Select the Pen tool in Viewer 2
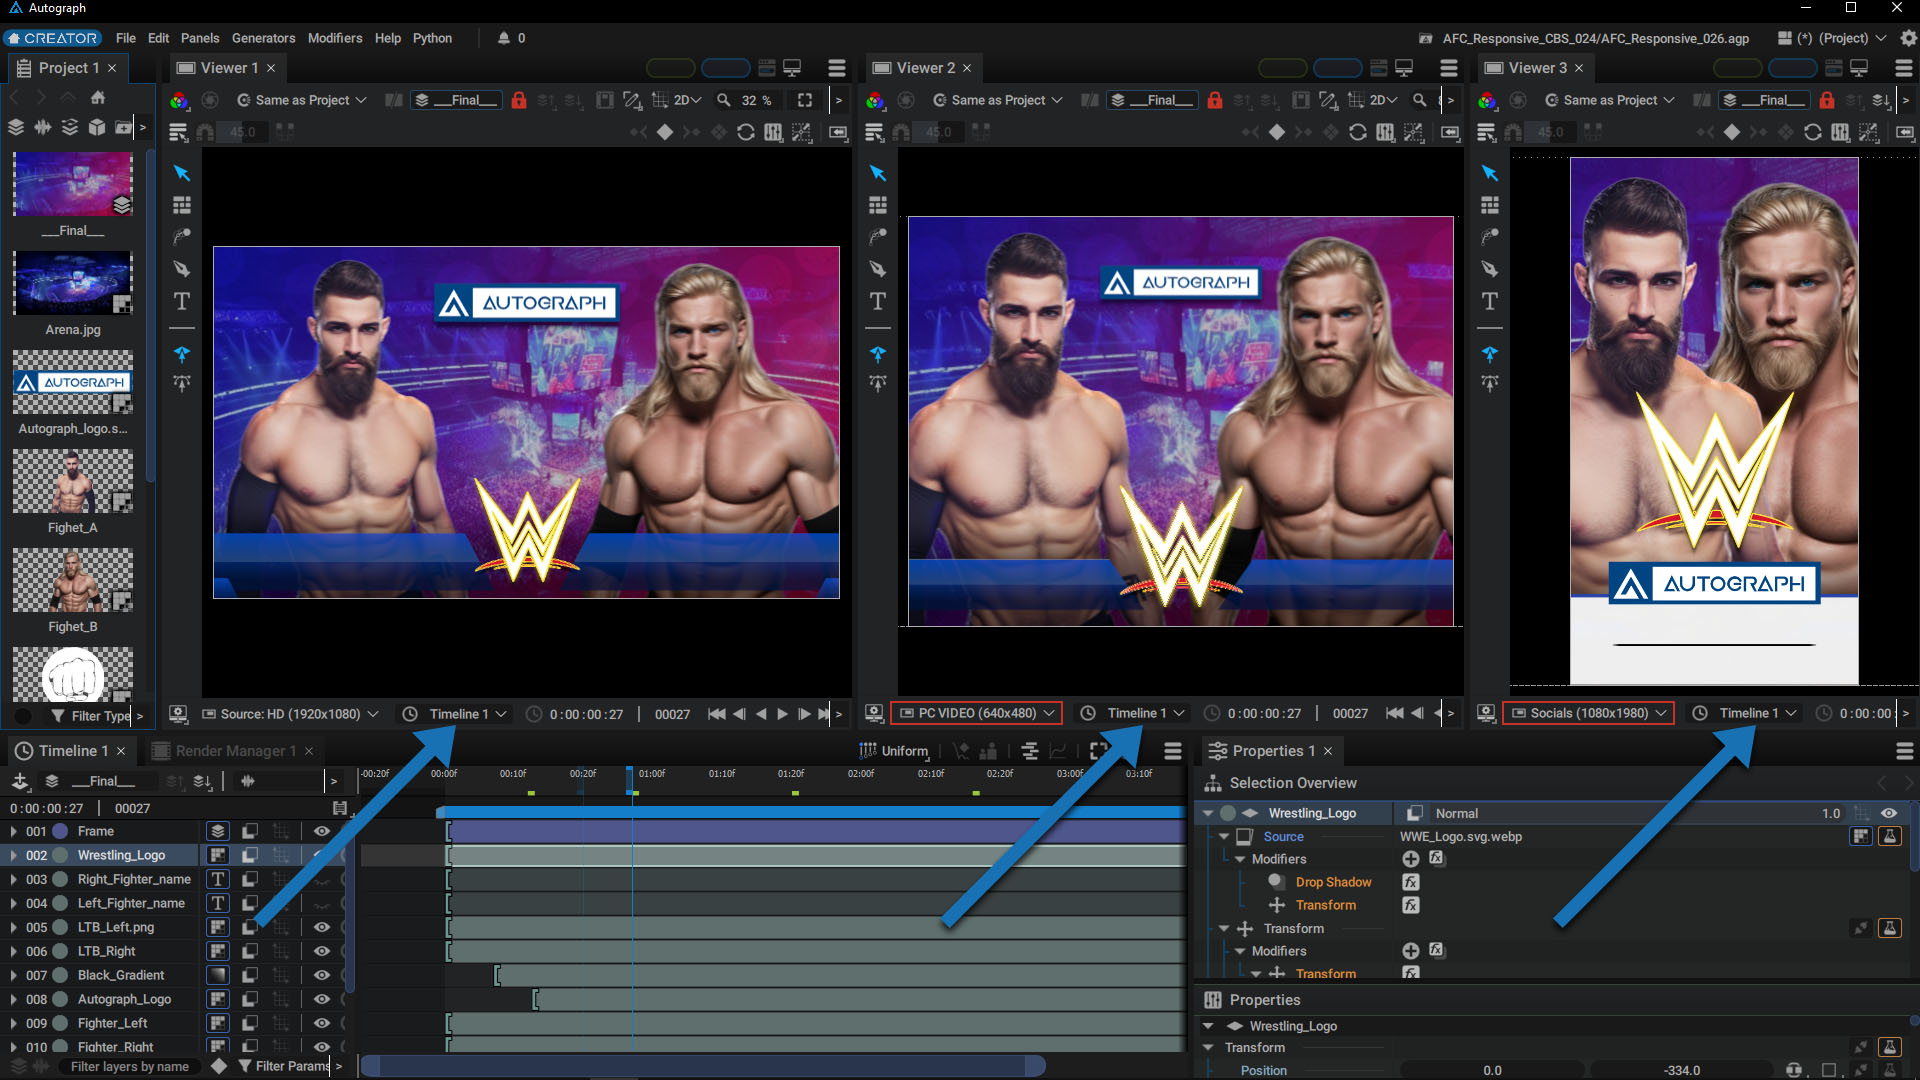 (x=878, y=269)
